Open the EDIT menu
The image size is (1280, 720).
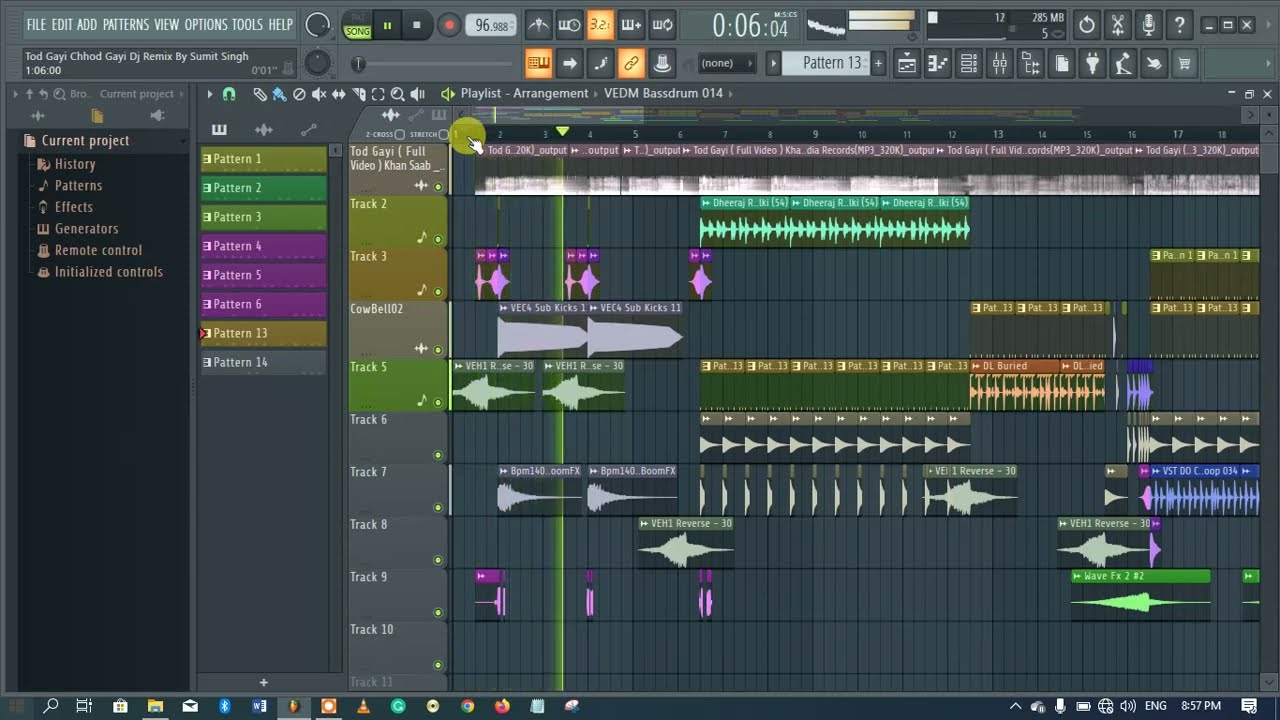(x=62, y=25)
